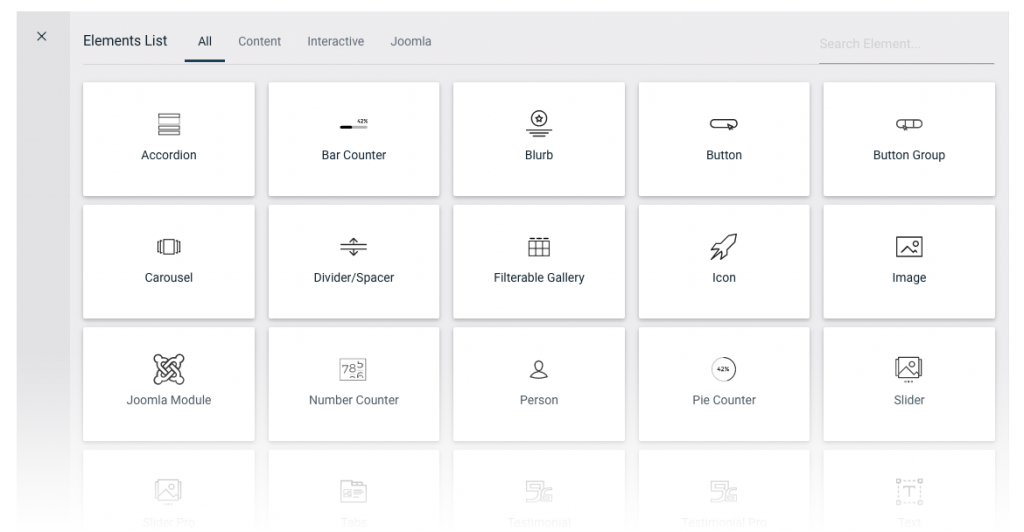1024x532 pixels.
Task: Select the Accordion element icon
Action: pos(168,124)
